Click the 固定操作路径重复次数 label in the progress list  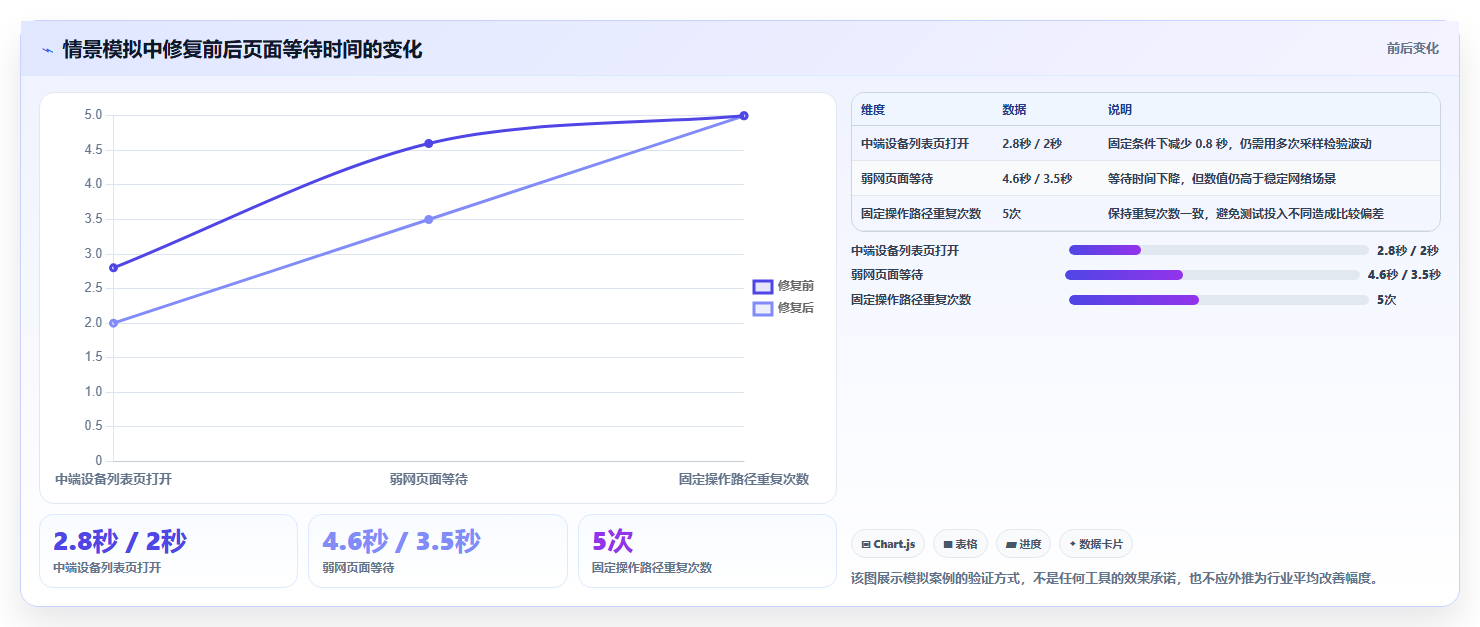tap(911, 300)
